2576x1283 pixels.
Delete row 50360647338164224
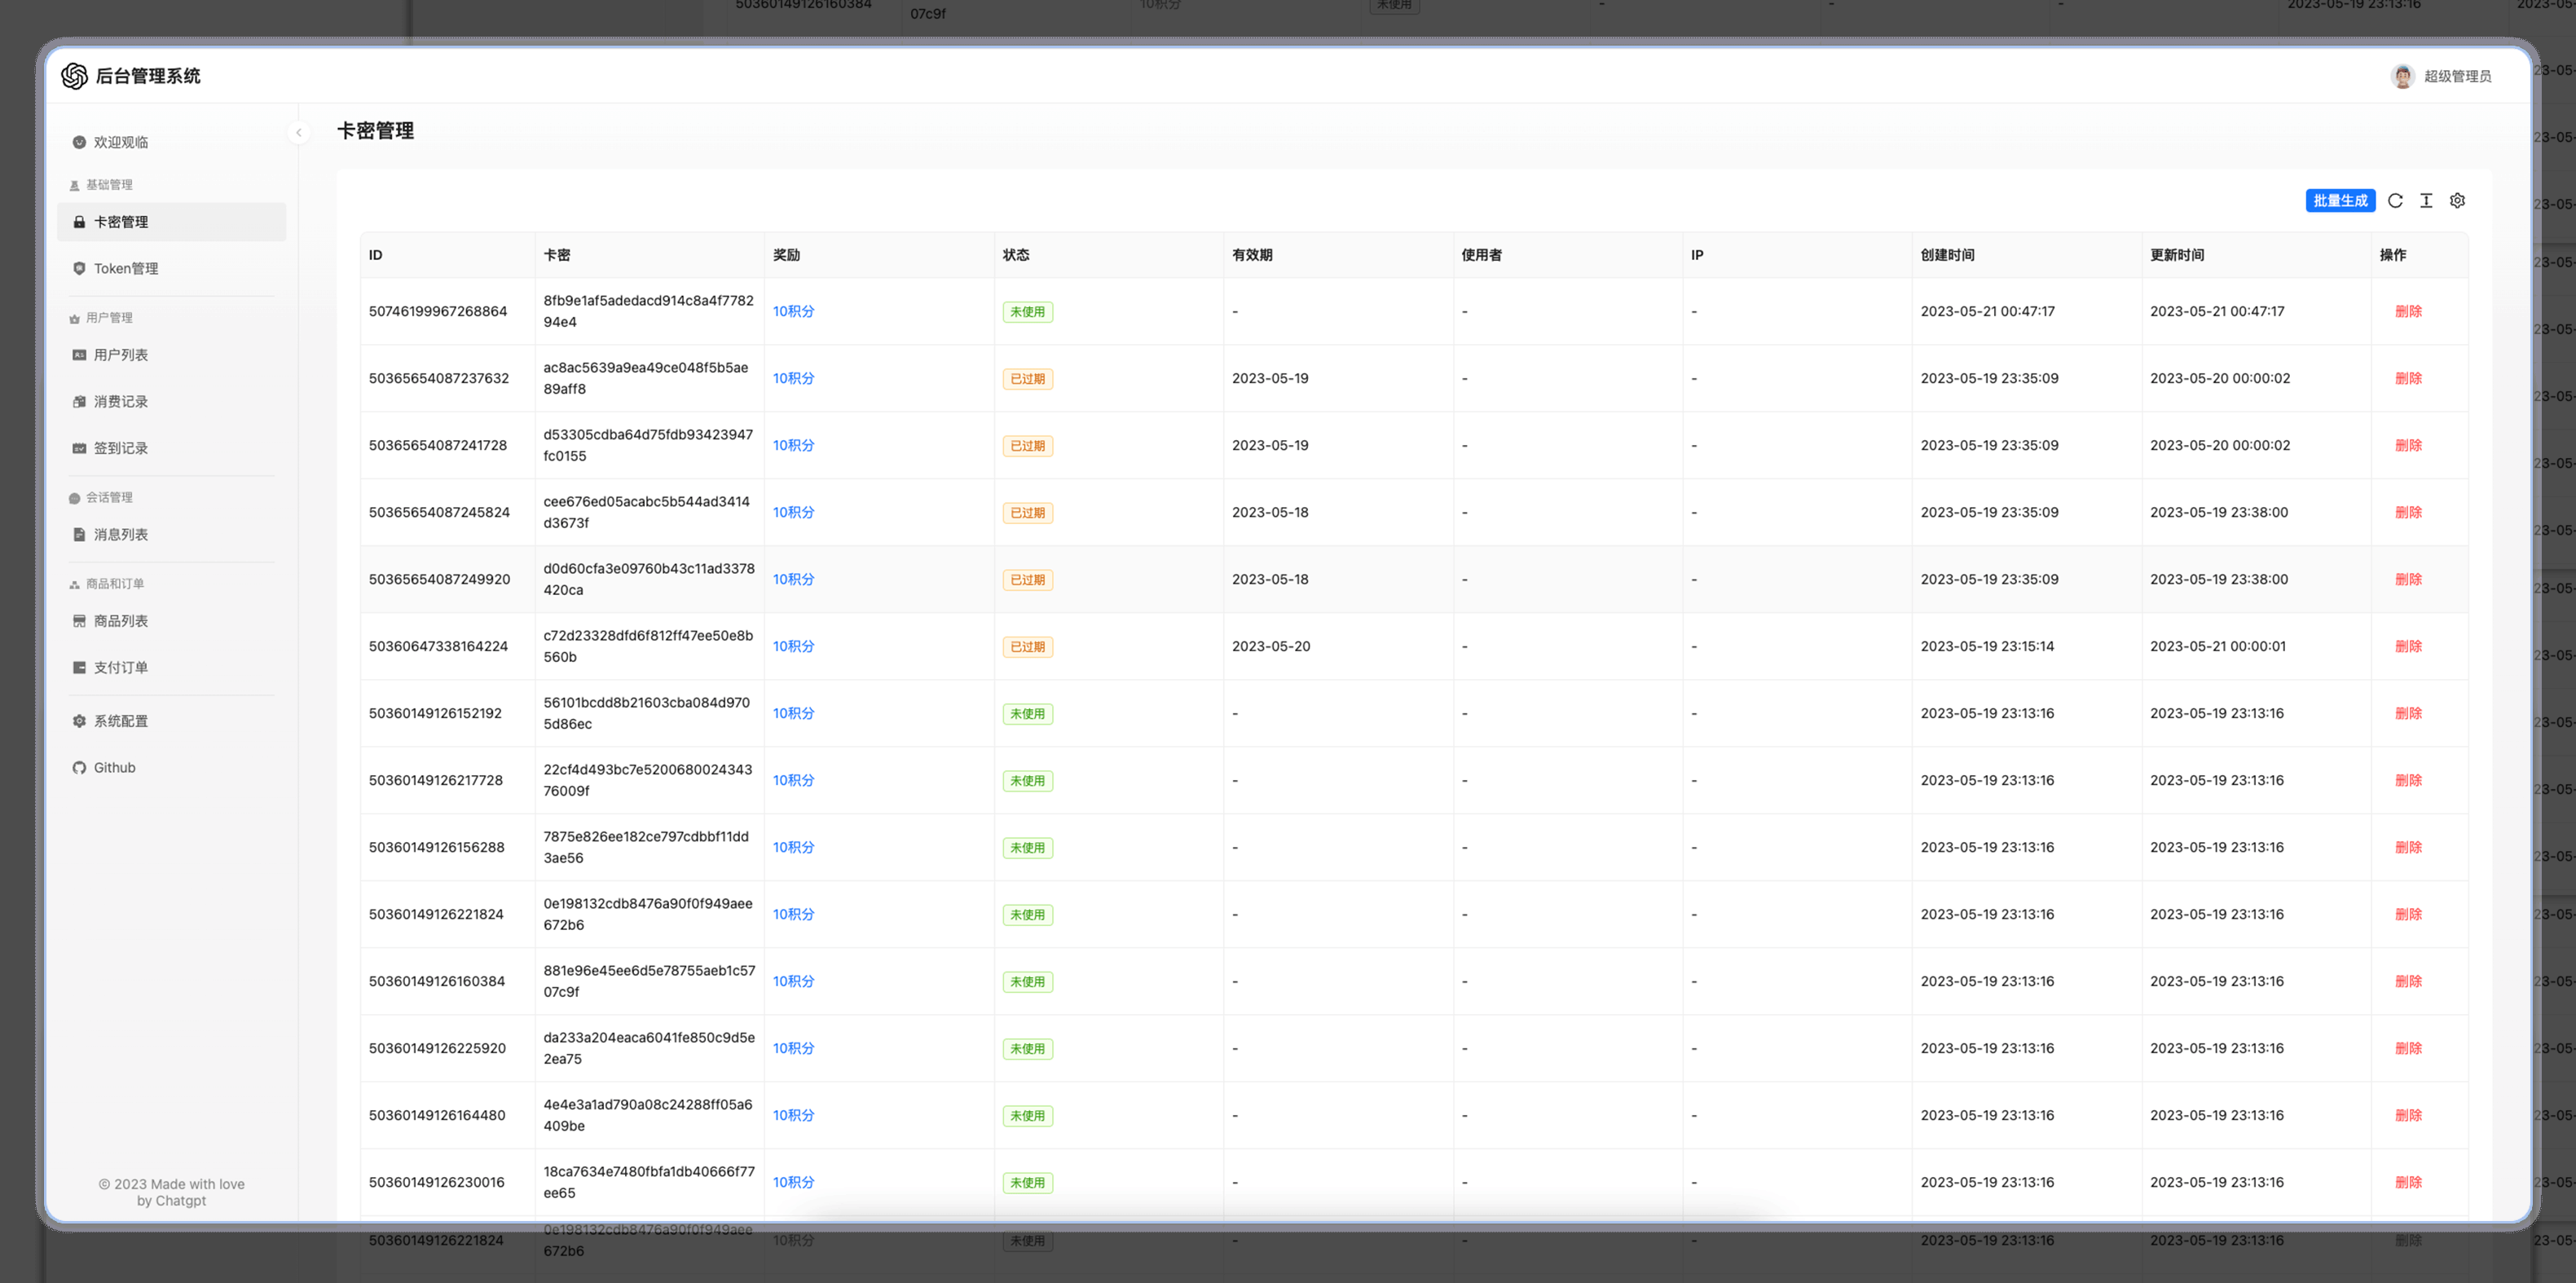2408,646
